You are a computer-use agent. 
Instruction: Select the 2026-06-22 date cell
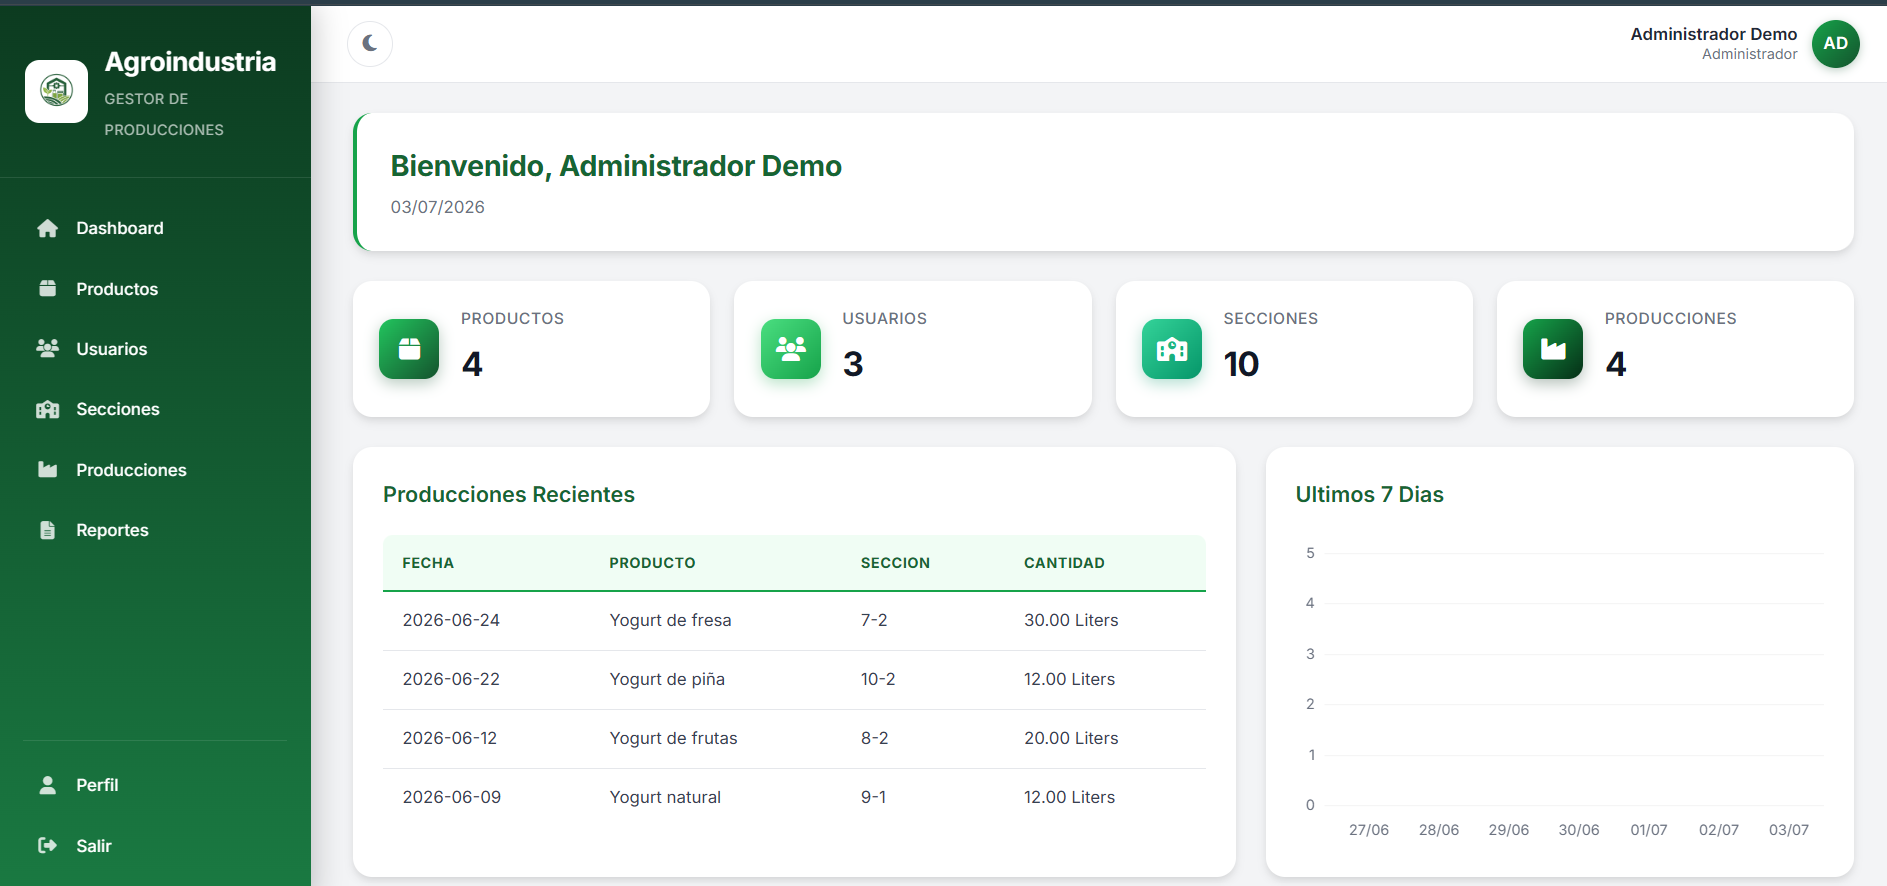tap(451, 679)
